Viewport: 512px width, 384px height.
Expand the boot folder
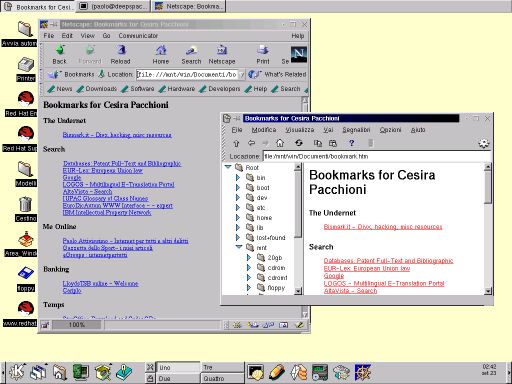(238, 188)
